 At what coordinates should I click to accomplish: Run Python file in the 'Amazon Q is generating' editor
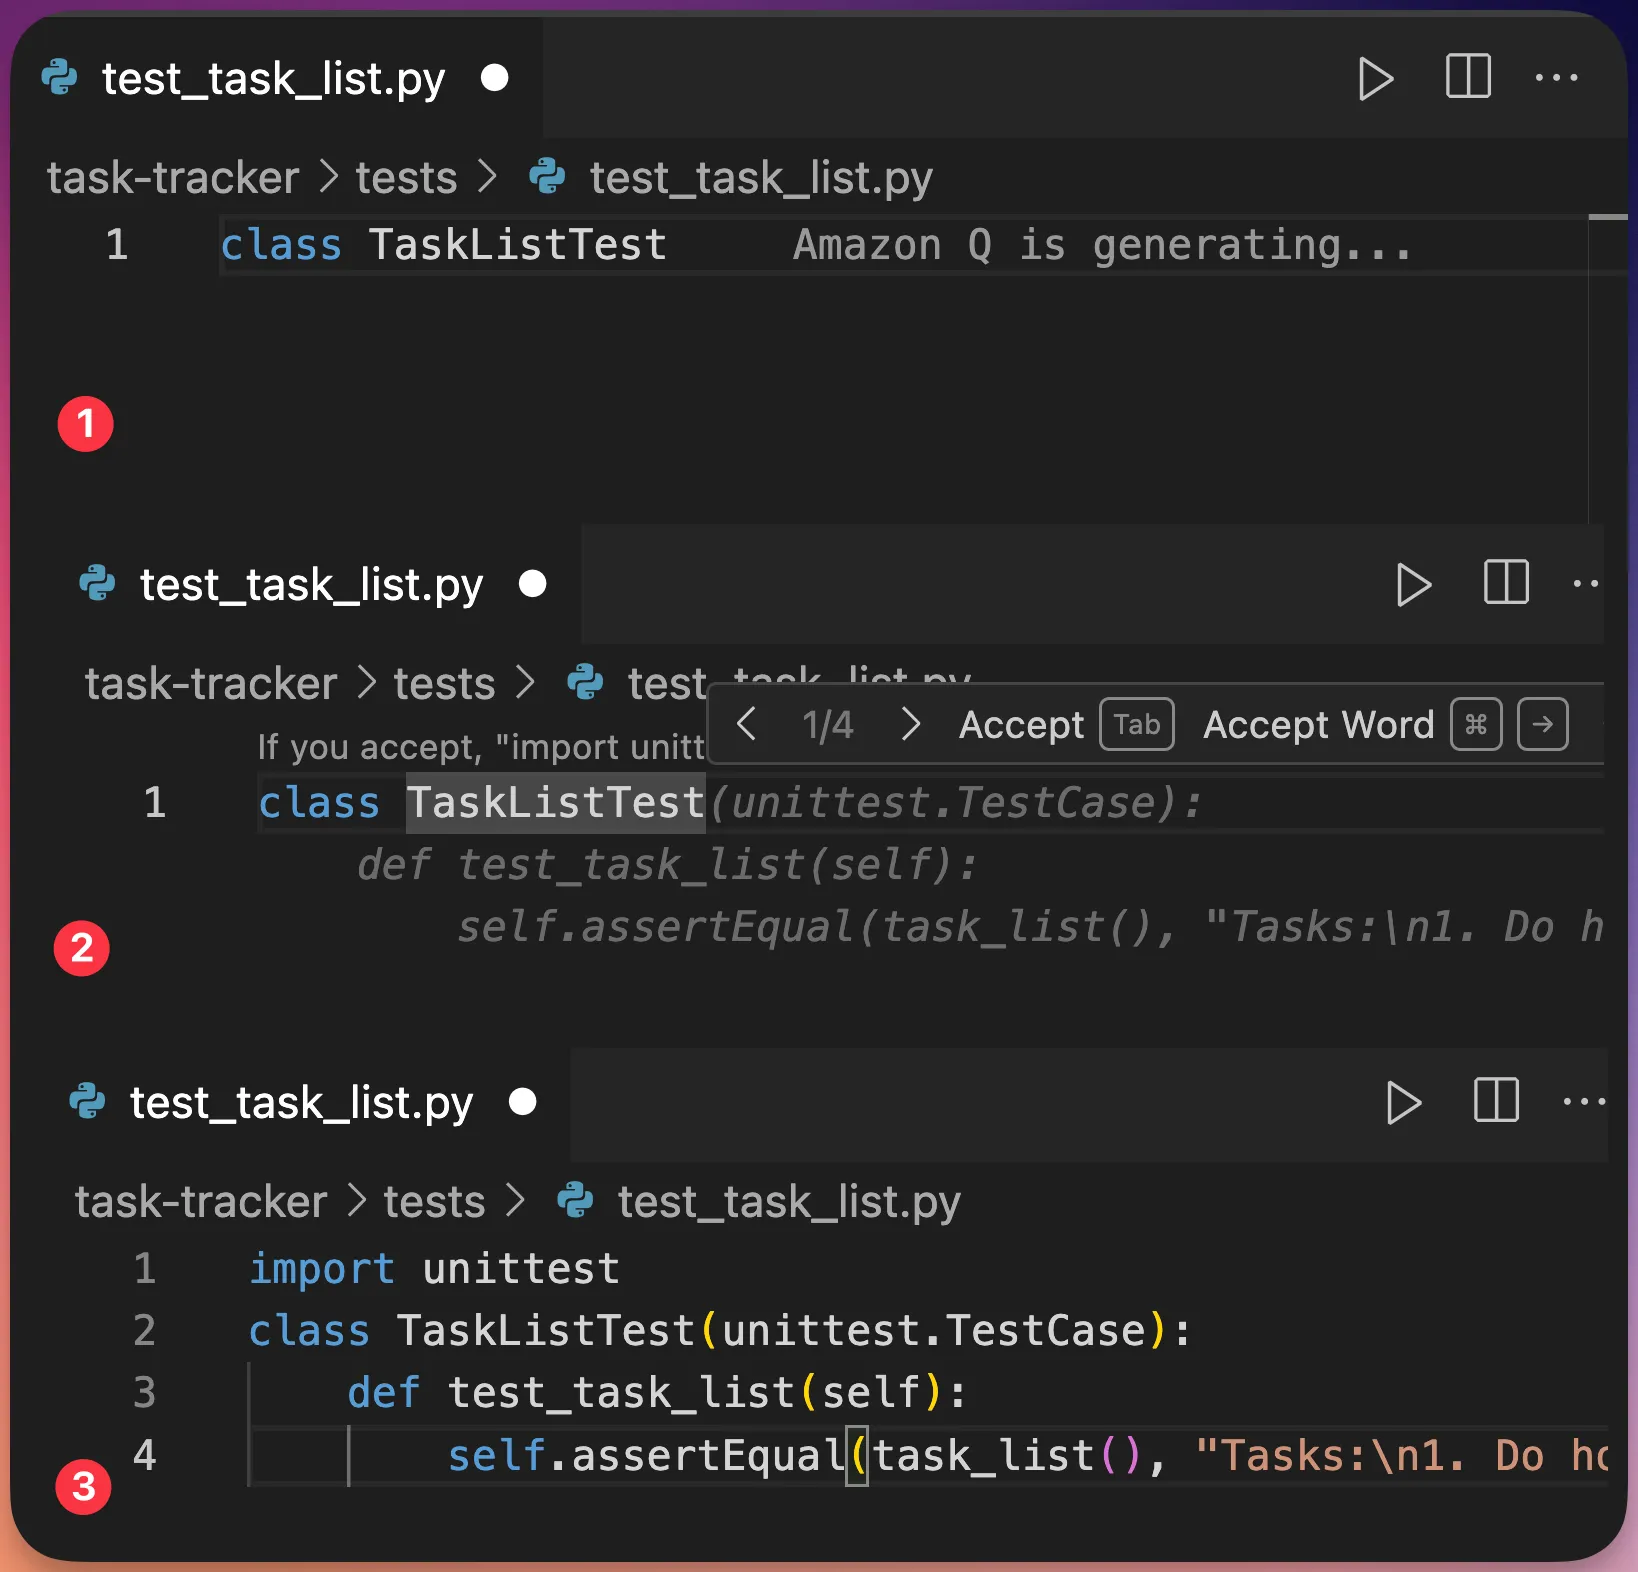coord(1376,79)
